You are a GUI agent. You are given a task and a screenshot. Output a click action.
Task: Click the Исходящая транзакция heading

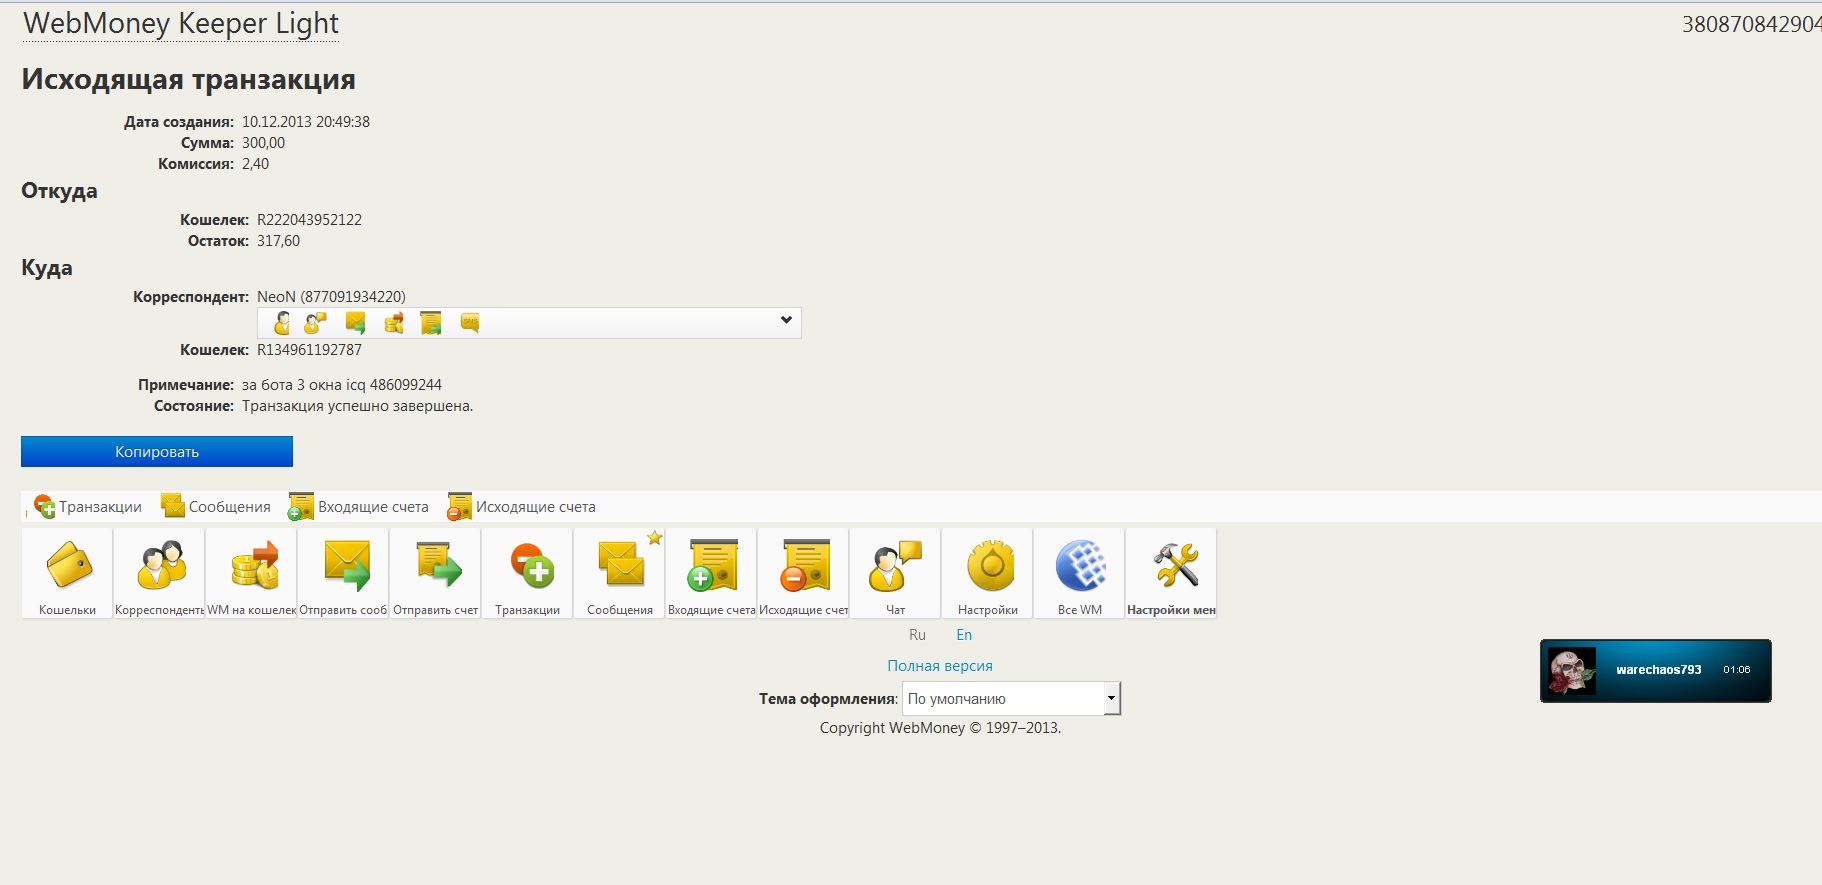(x=189, y=79)
